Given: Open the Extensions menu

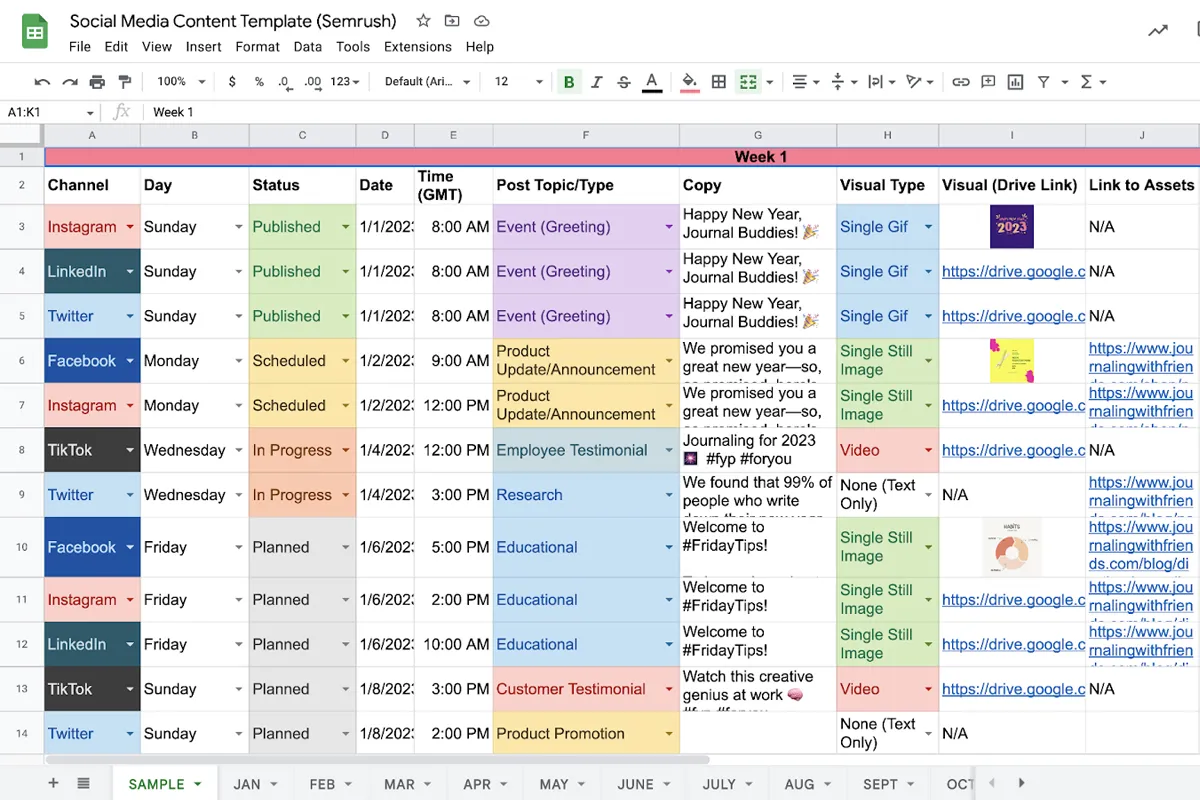Looking at the screenshot, I should [417, 46].
